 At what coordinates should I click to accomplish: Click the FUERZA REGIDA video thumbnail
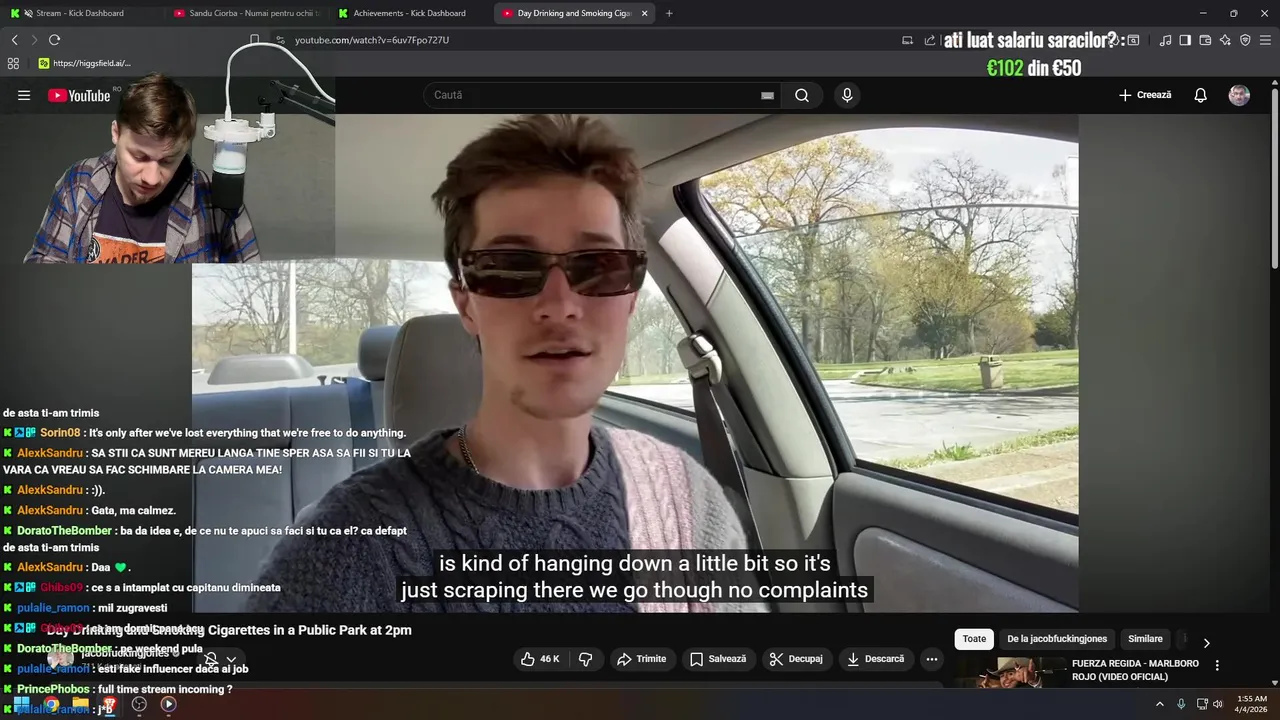pyautogui.click(x=1010, y=673)
